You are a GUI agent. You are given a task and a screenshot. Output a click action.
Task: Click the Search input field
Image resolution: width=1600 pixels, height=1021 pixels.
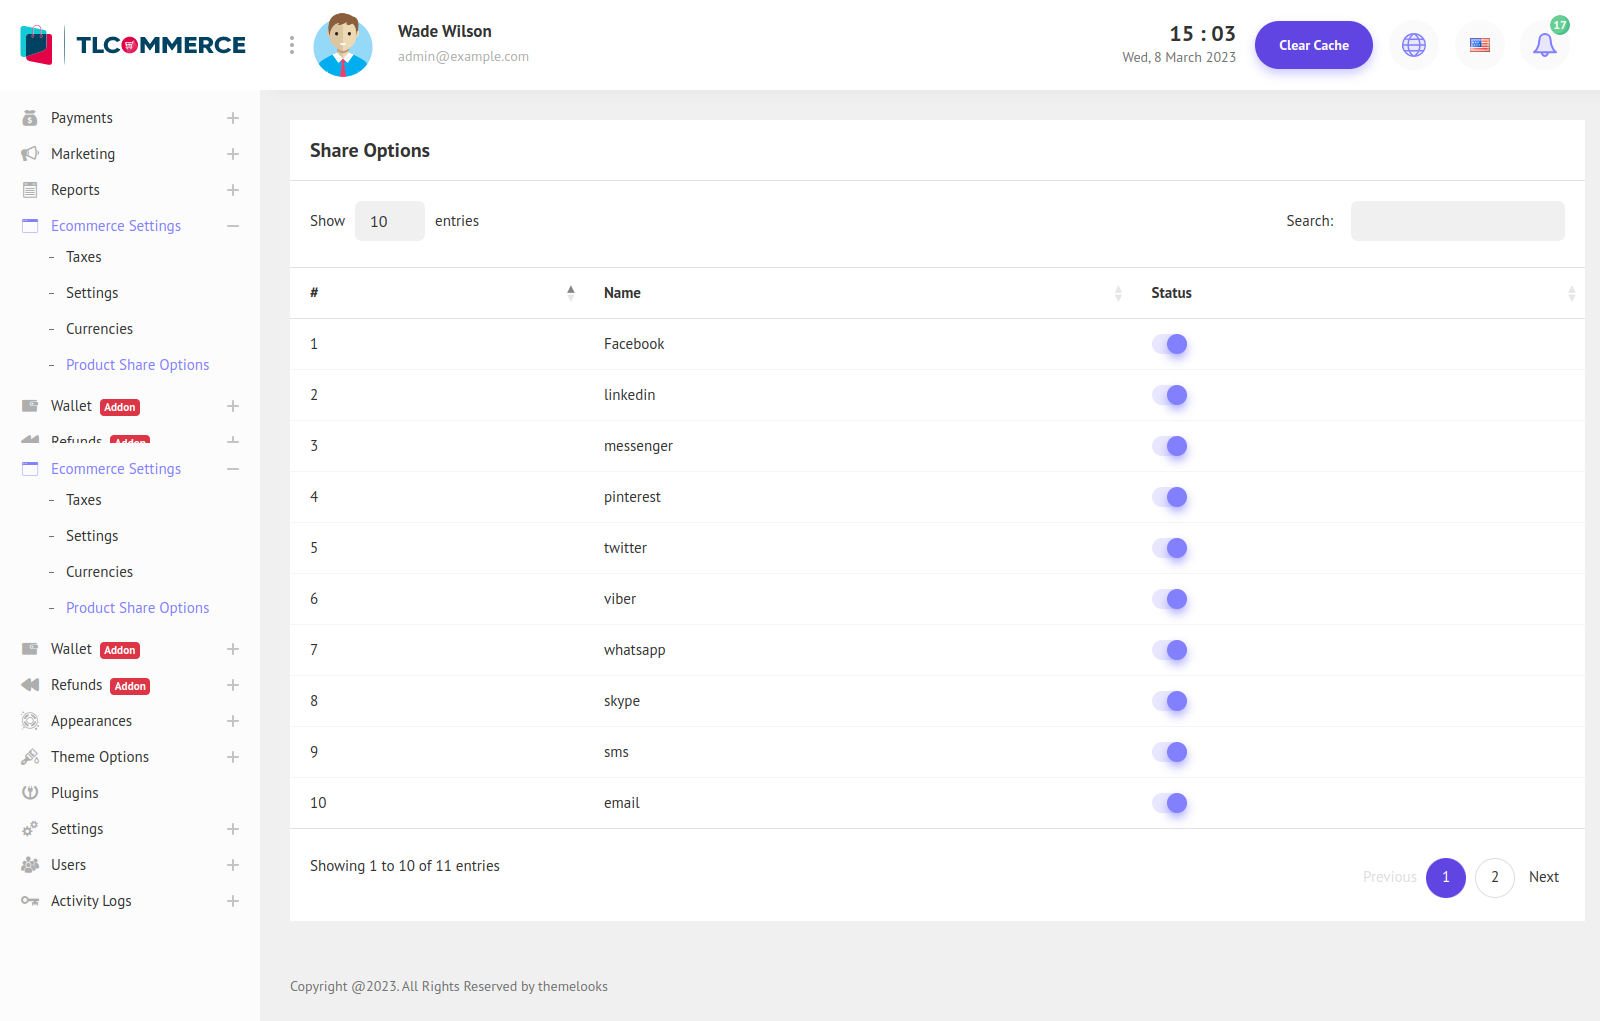tap(1457, 221)
